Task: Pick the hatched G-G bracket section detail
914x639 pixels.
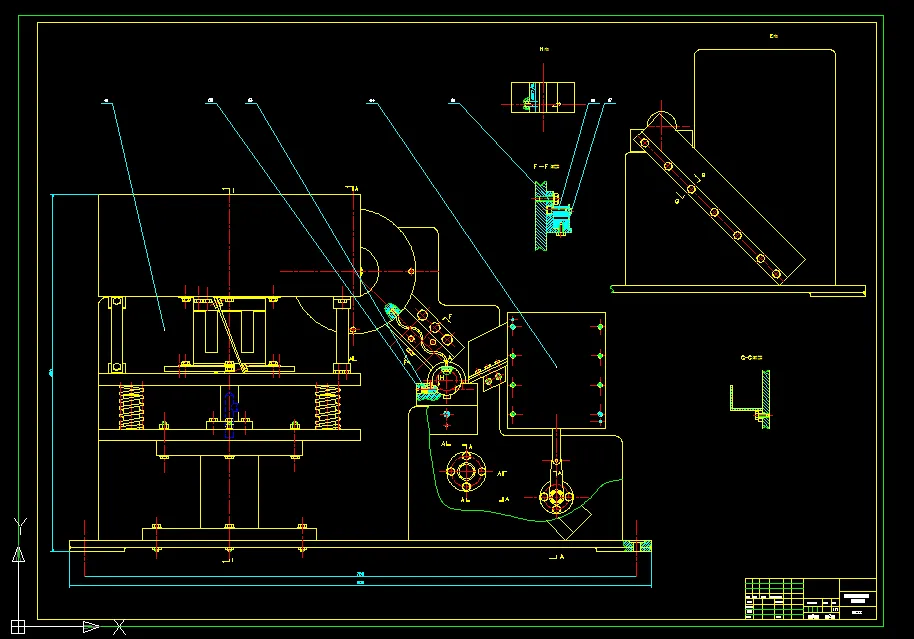Action: point(751,399)
